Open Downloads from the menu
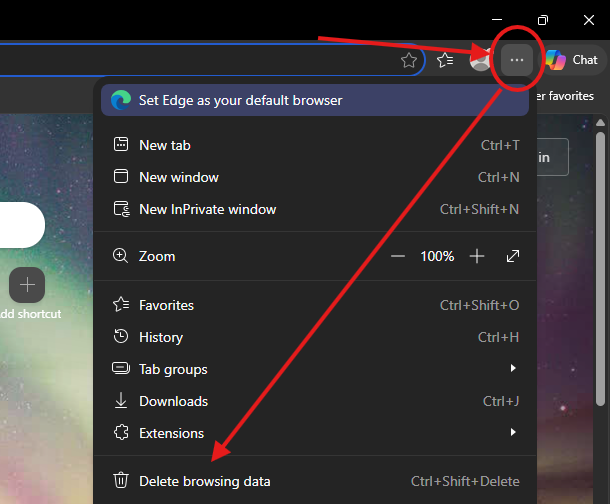 tap(315, 401)
